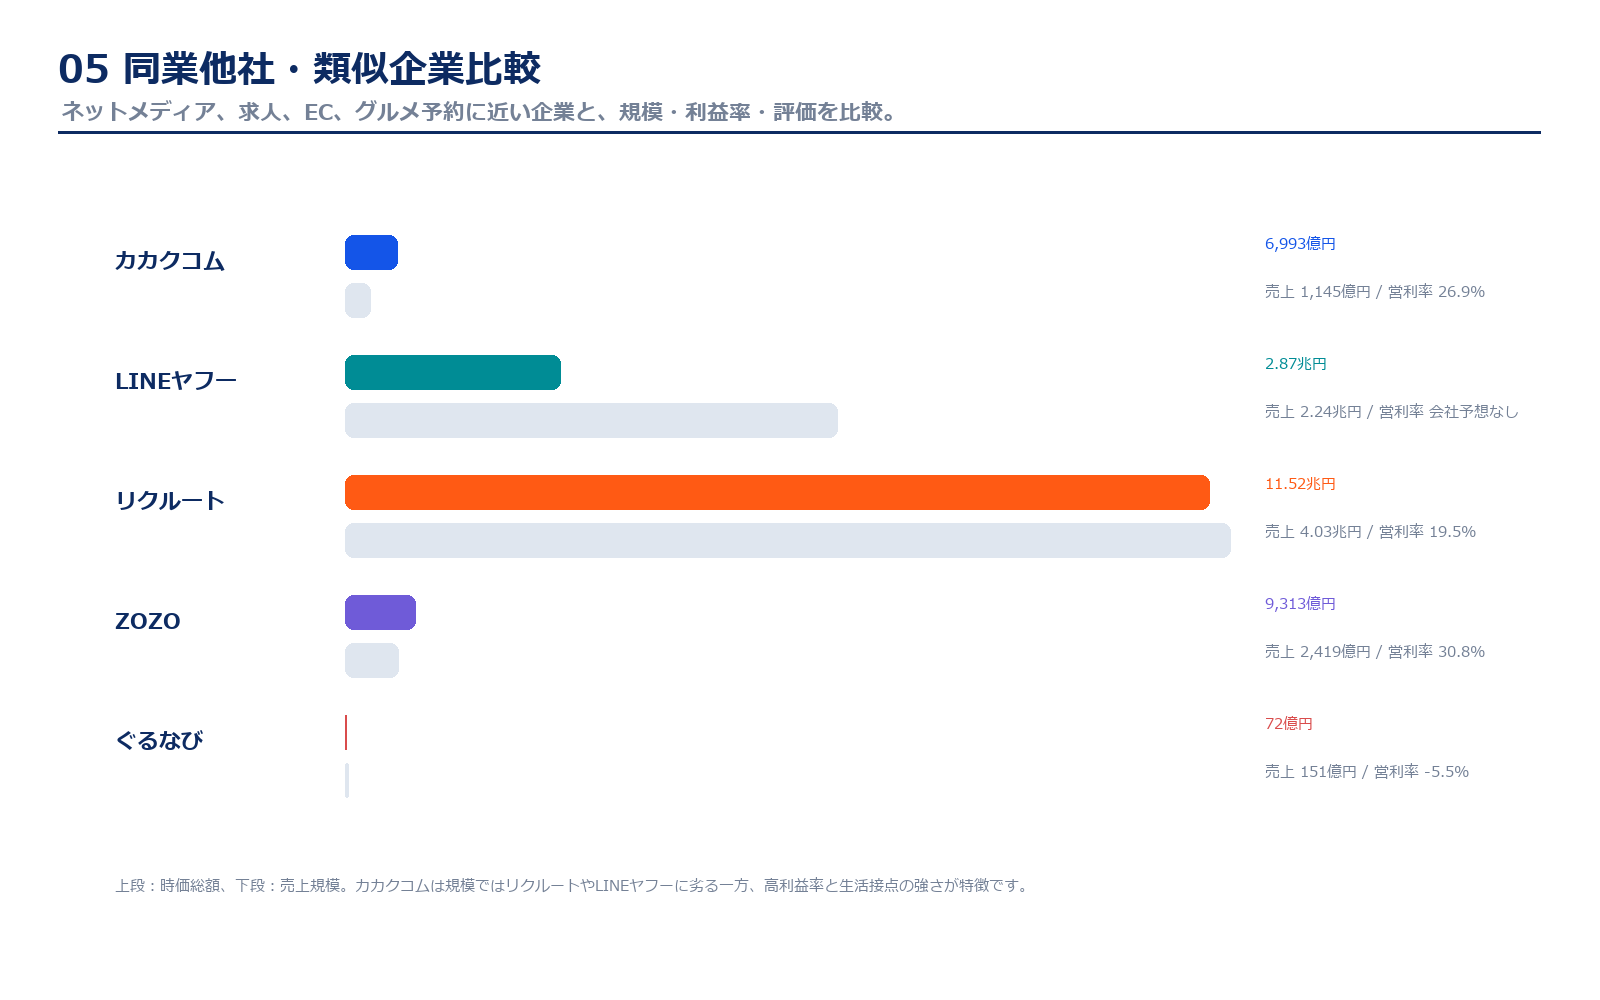Click the footnote starting with 上段：時価総額

click(573, 886)
